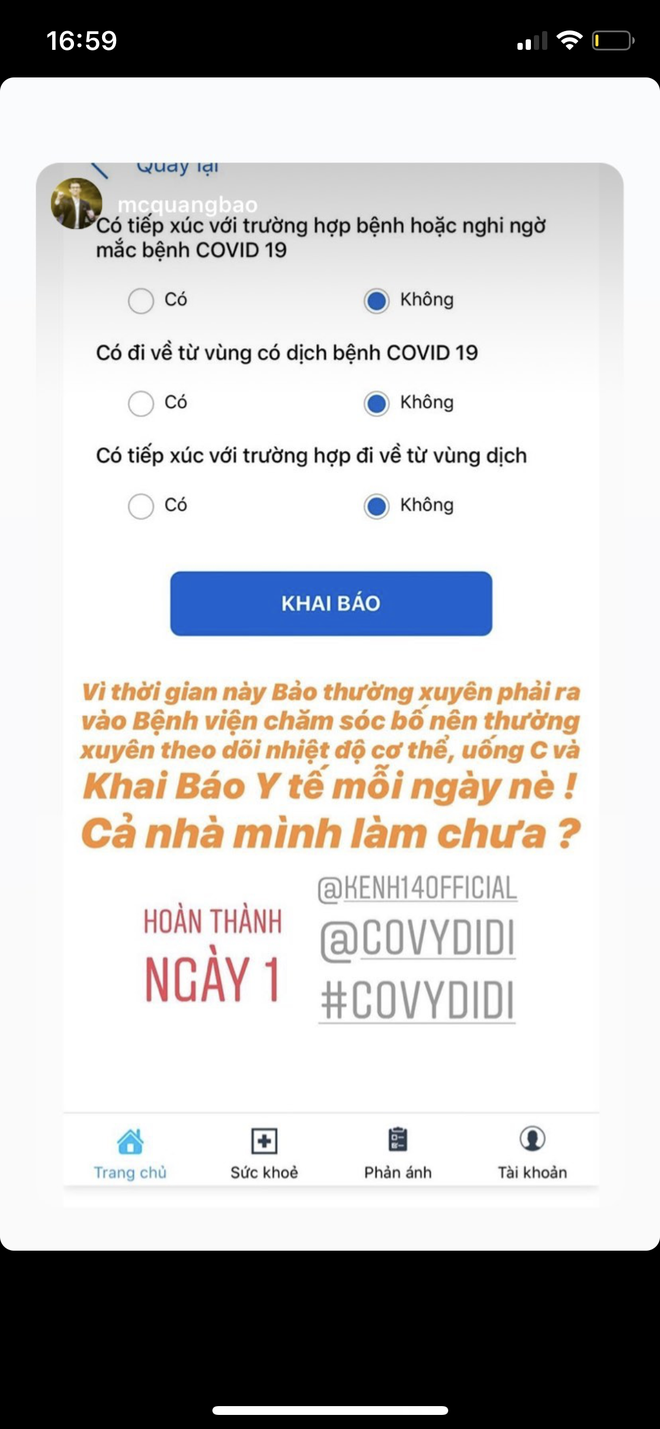The image size is (660, 1429).
Task: Open the @KENH14OFFICIAL mention
Action: click(x=417, y=888)
